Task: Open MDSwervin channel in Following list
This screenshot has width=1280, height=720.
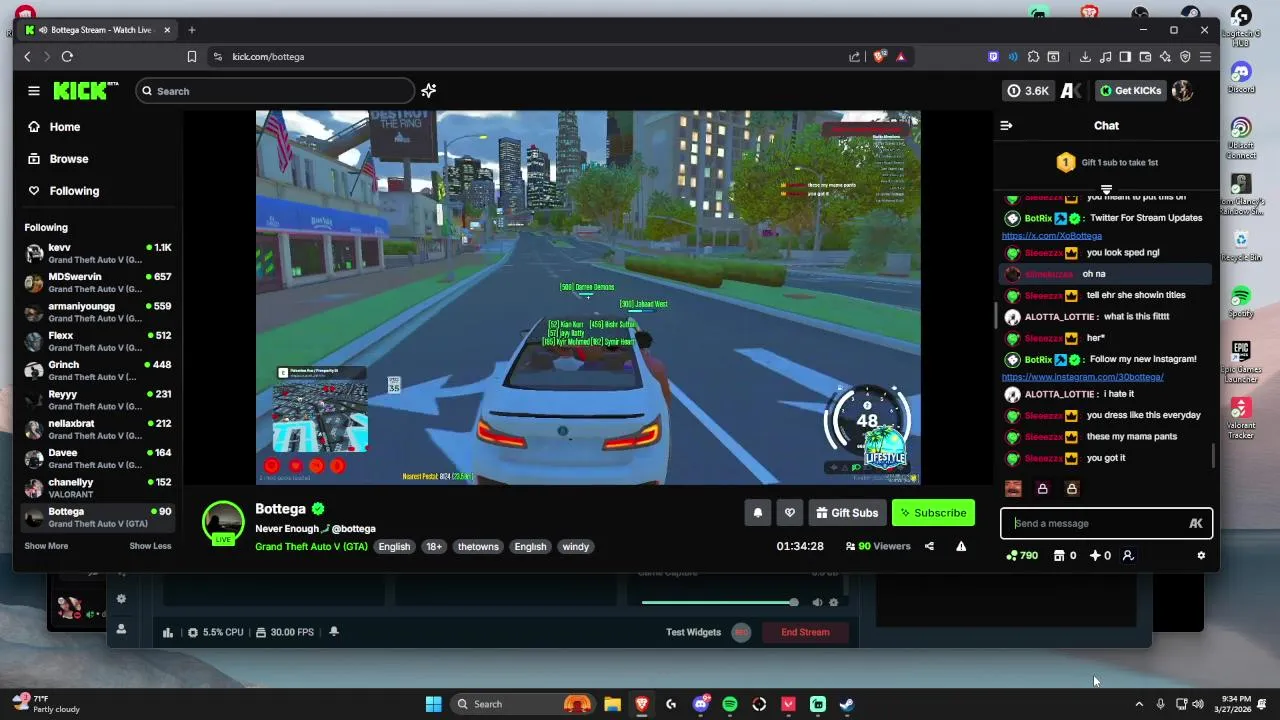Action: tap(98, 282)
